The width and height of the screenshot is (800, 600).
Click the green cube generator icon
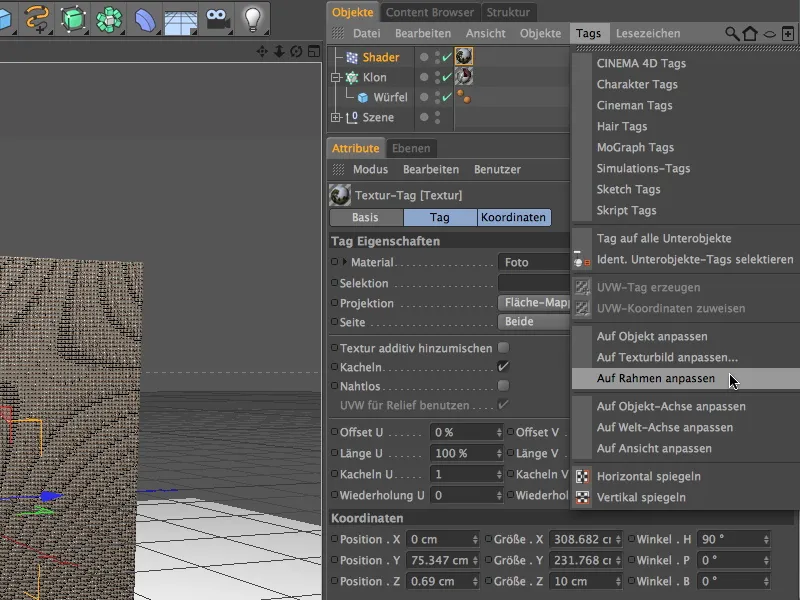pyautogui.click(x=73, y=19)
